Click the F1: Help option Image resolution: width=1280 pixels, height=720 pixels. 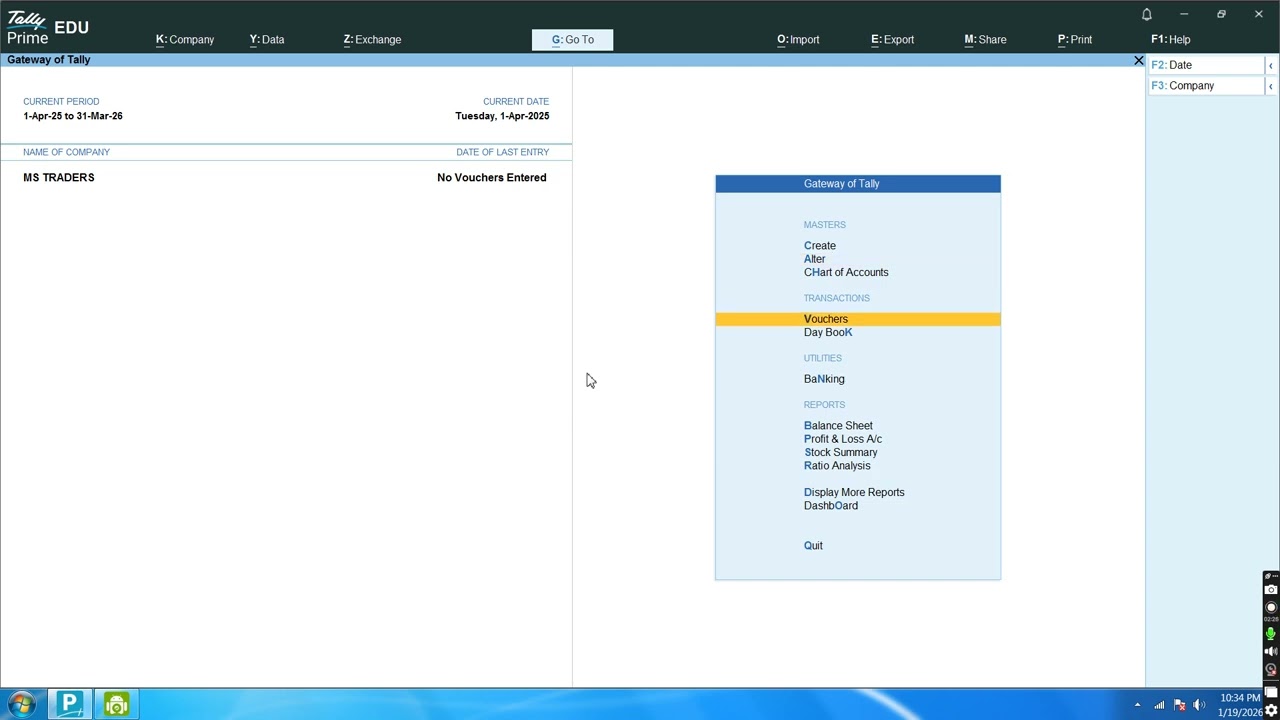pos(1170,40)
